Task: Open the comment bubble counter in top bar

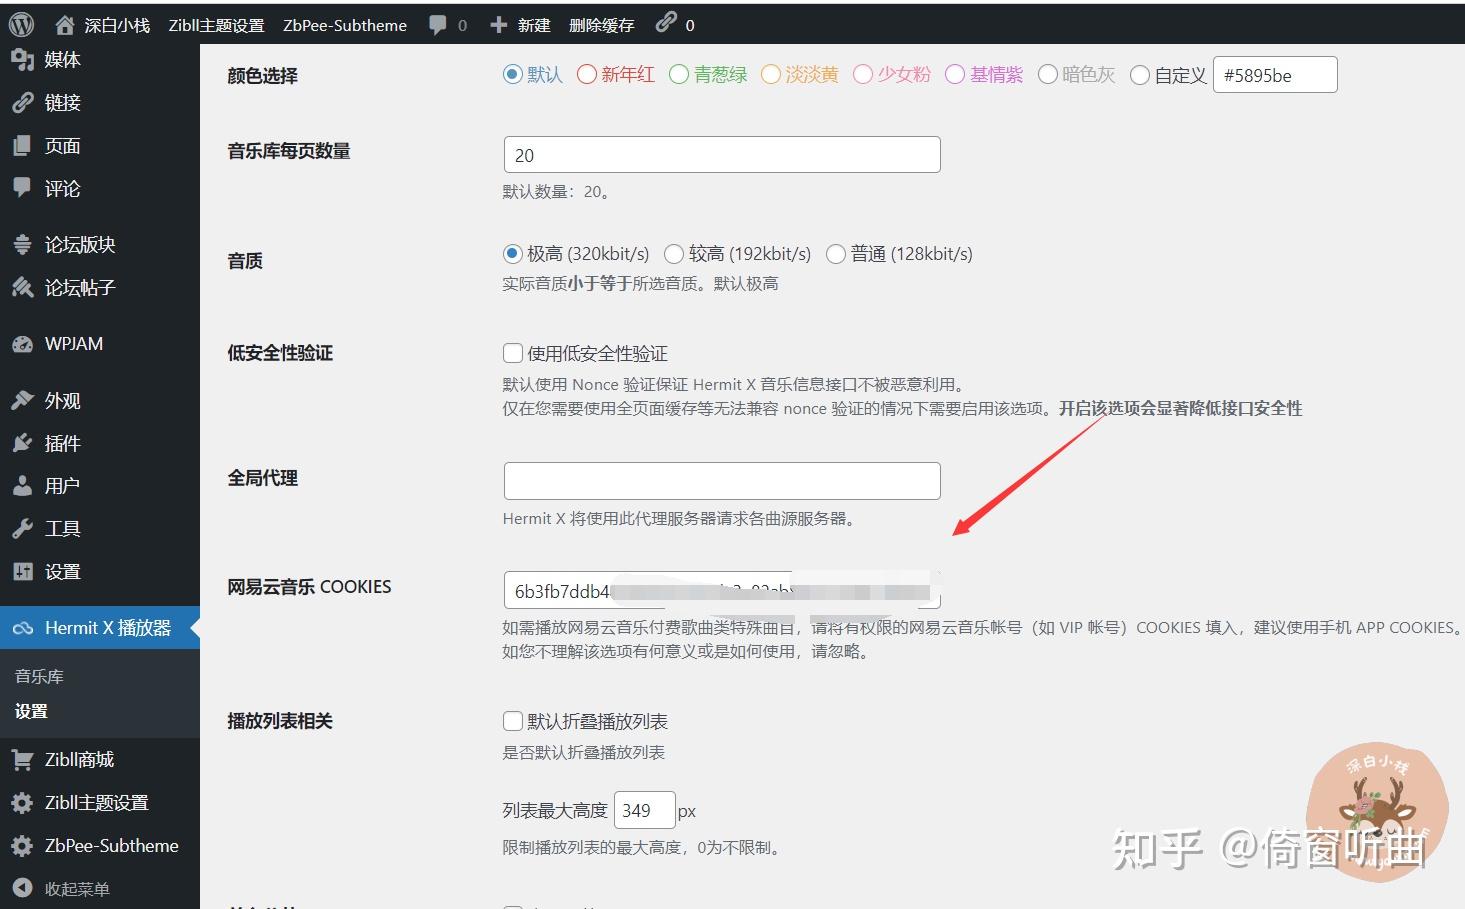Action: [447, 25]
